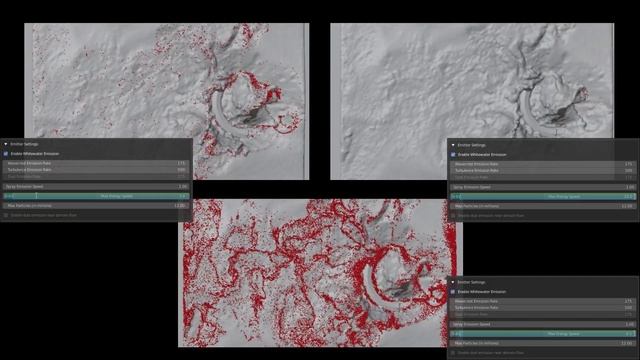The image size is (640, 360).
Task: Toggle Enable Whitewater Emission in left panel
Action: click(x=6, y=154)
